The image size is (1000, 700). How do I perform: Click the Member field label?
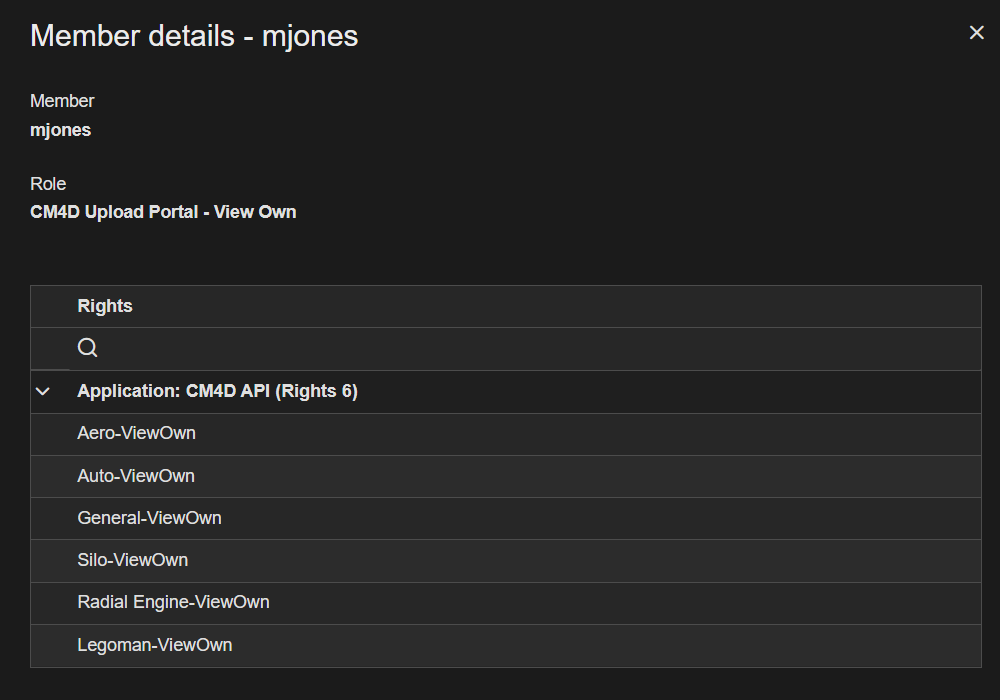point(62,101)
